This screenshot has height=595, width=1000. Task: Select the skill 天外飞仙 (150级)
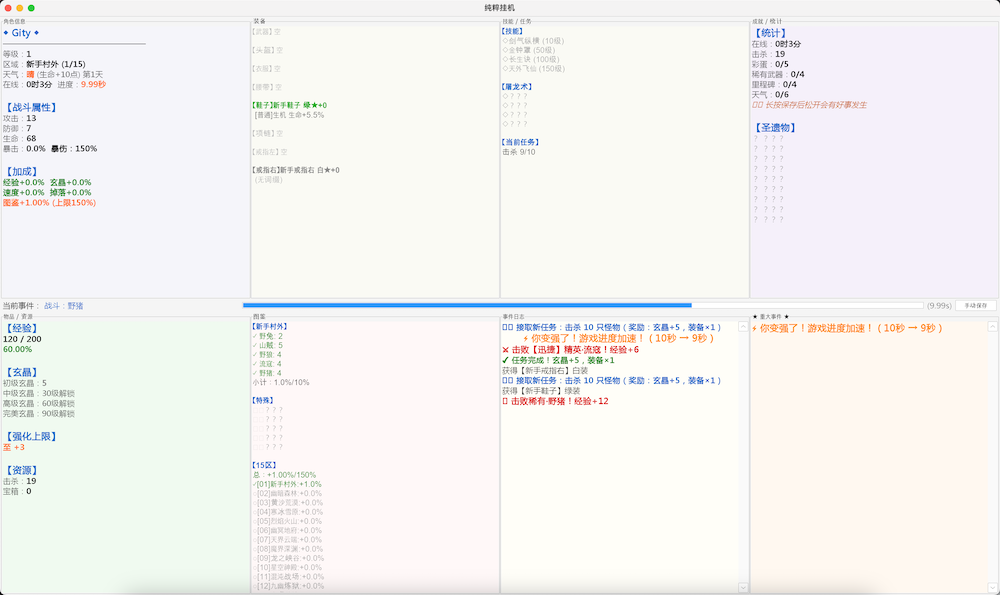point(534,69)
